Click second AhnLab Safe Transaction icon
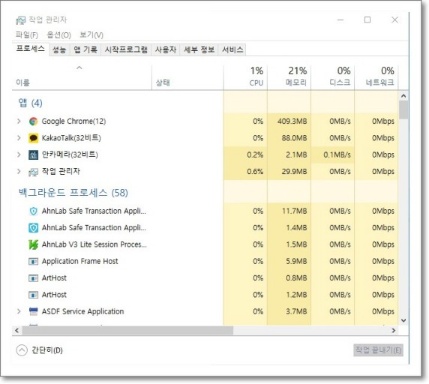The width and height of the screenshot is (429, 384). coord(33,228)
